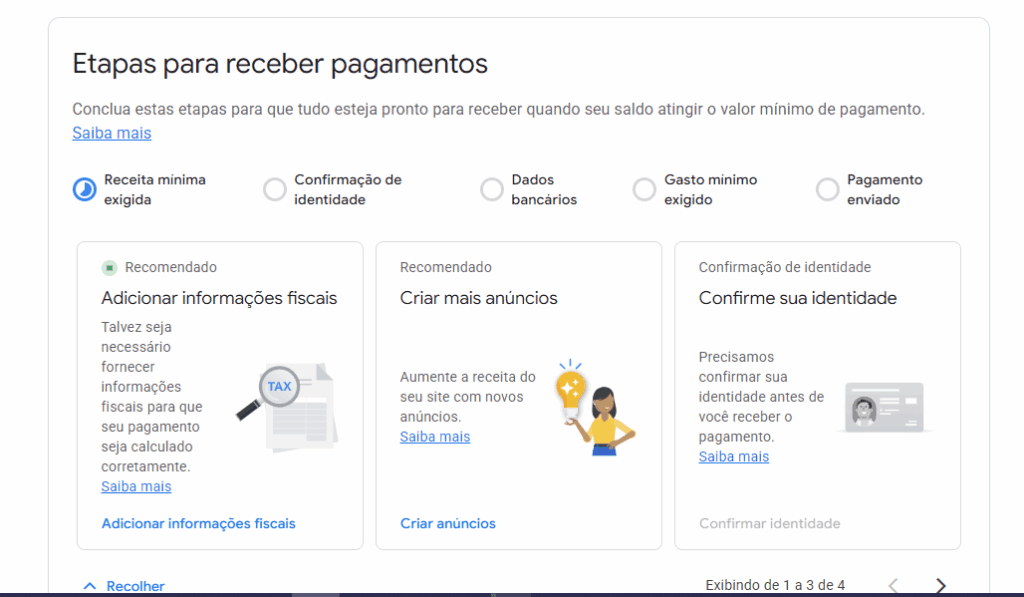The image size is (1024, 597).
Task: Select the Confirmação de identidade step circle
Action: pyautogui.click(x=273, y=189)
